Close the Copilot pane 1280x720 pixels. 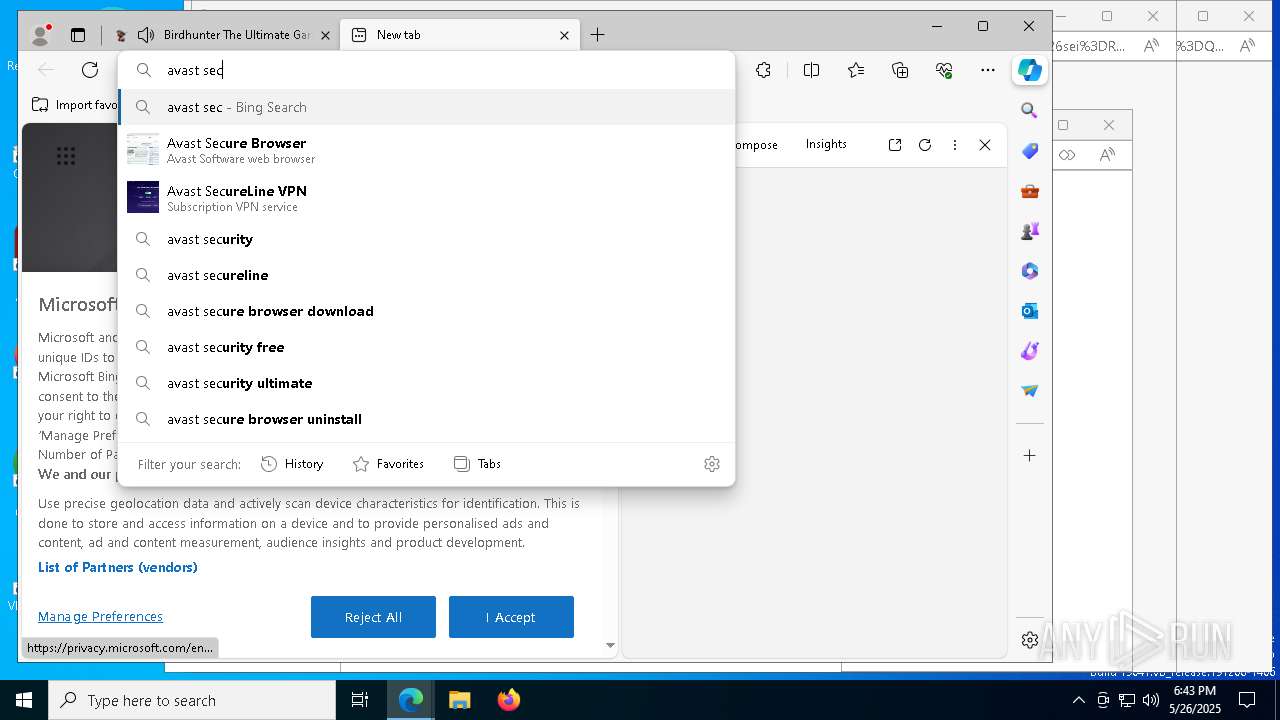(x=985, y=145)
